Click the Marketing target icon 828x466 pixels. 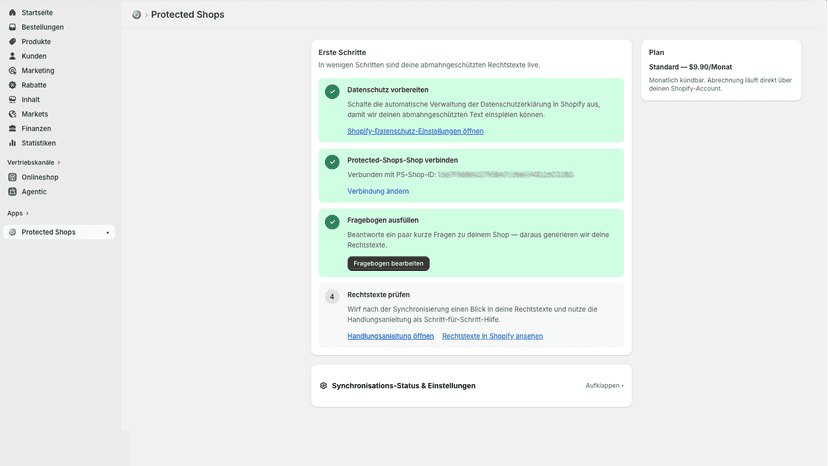(12, 70)
